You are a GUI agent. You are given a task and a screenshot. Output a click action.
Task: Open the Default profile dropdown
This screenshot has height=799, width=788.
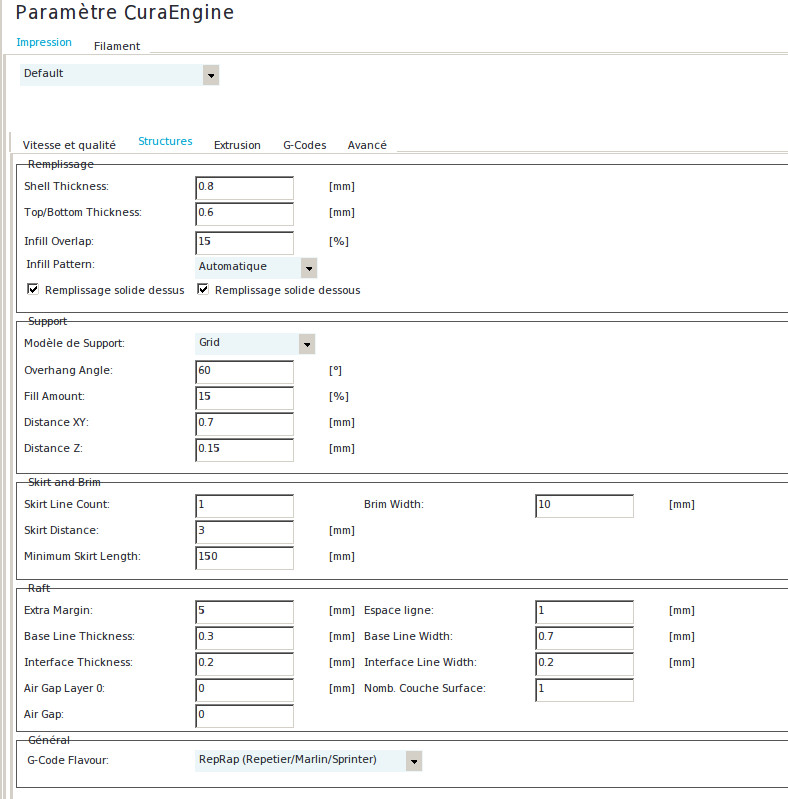tap(119, 75)
